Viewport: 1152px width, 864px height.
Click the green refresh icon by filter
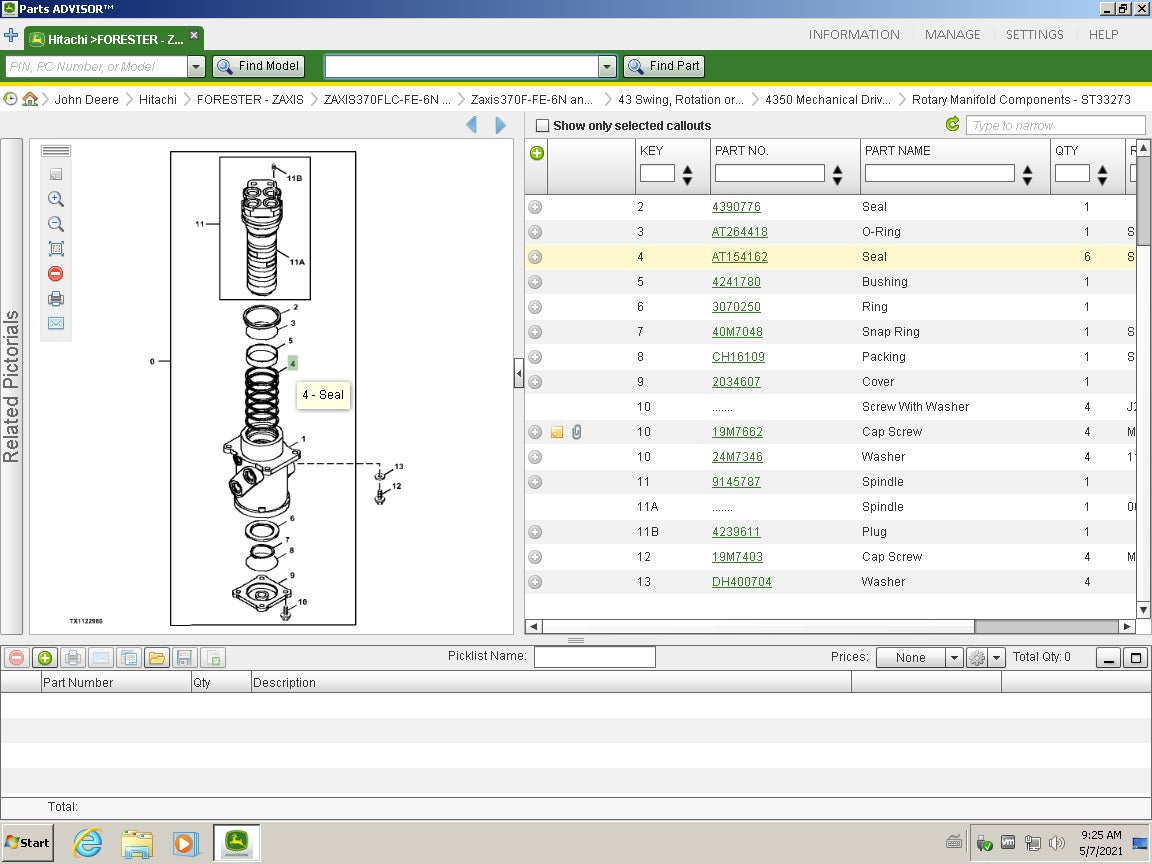click(952, 125)
